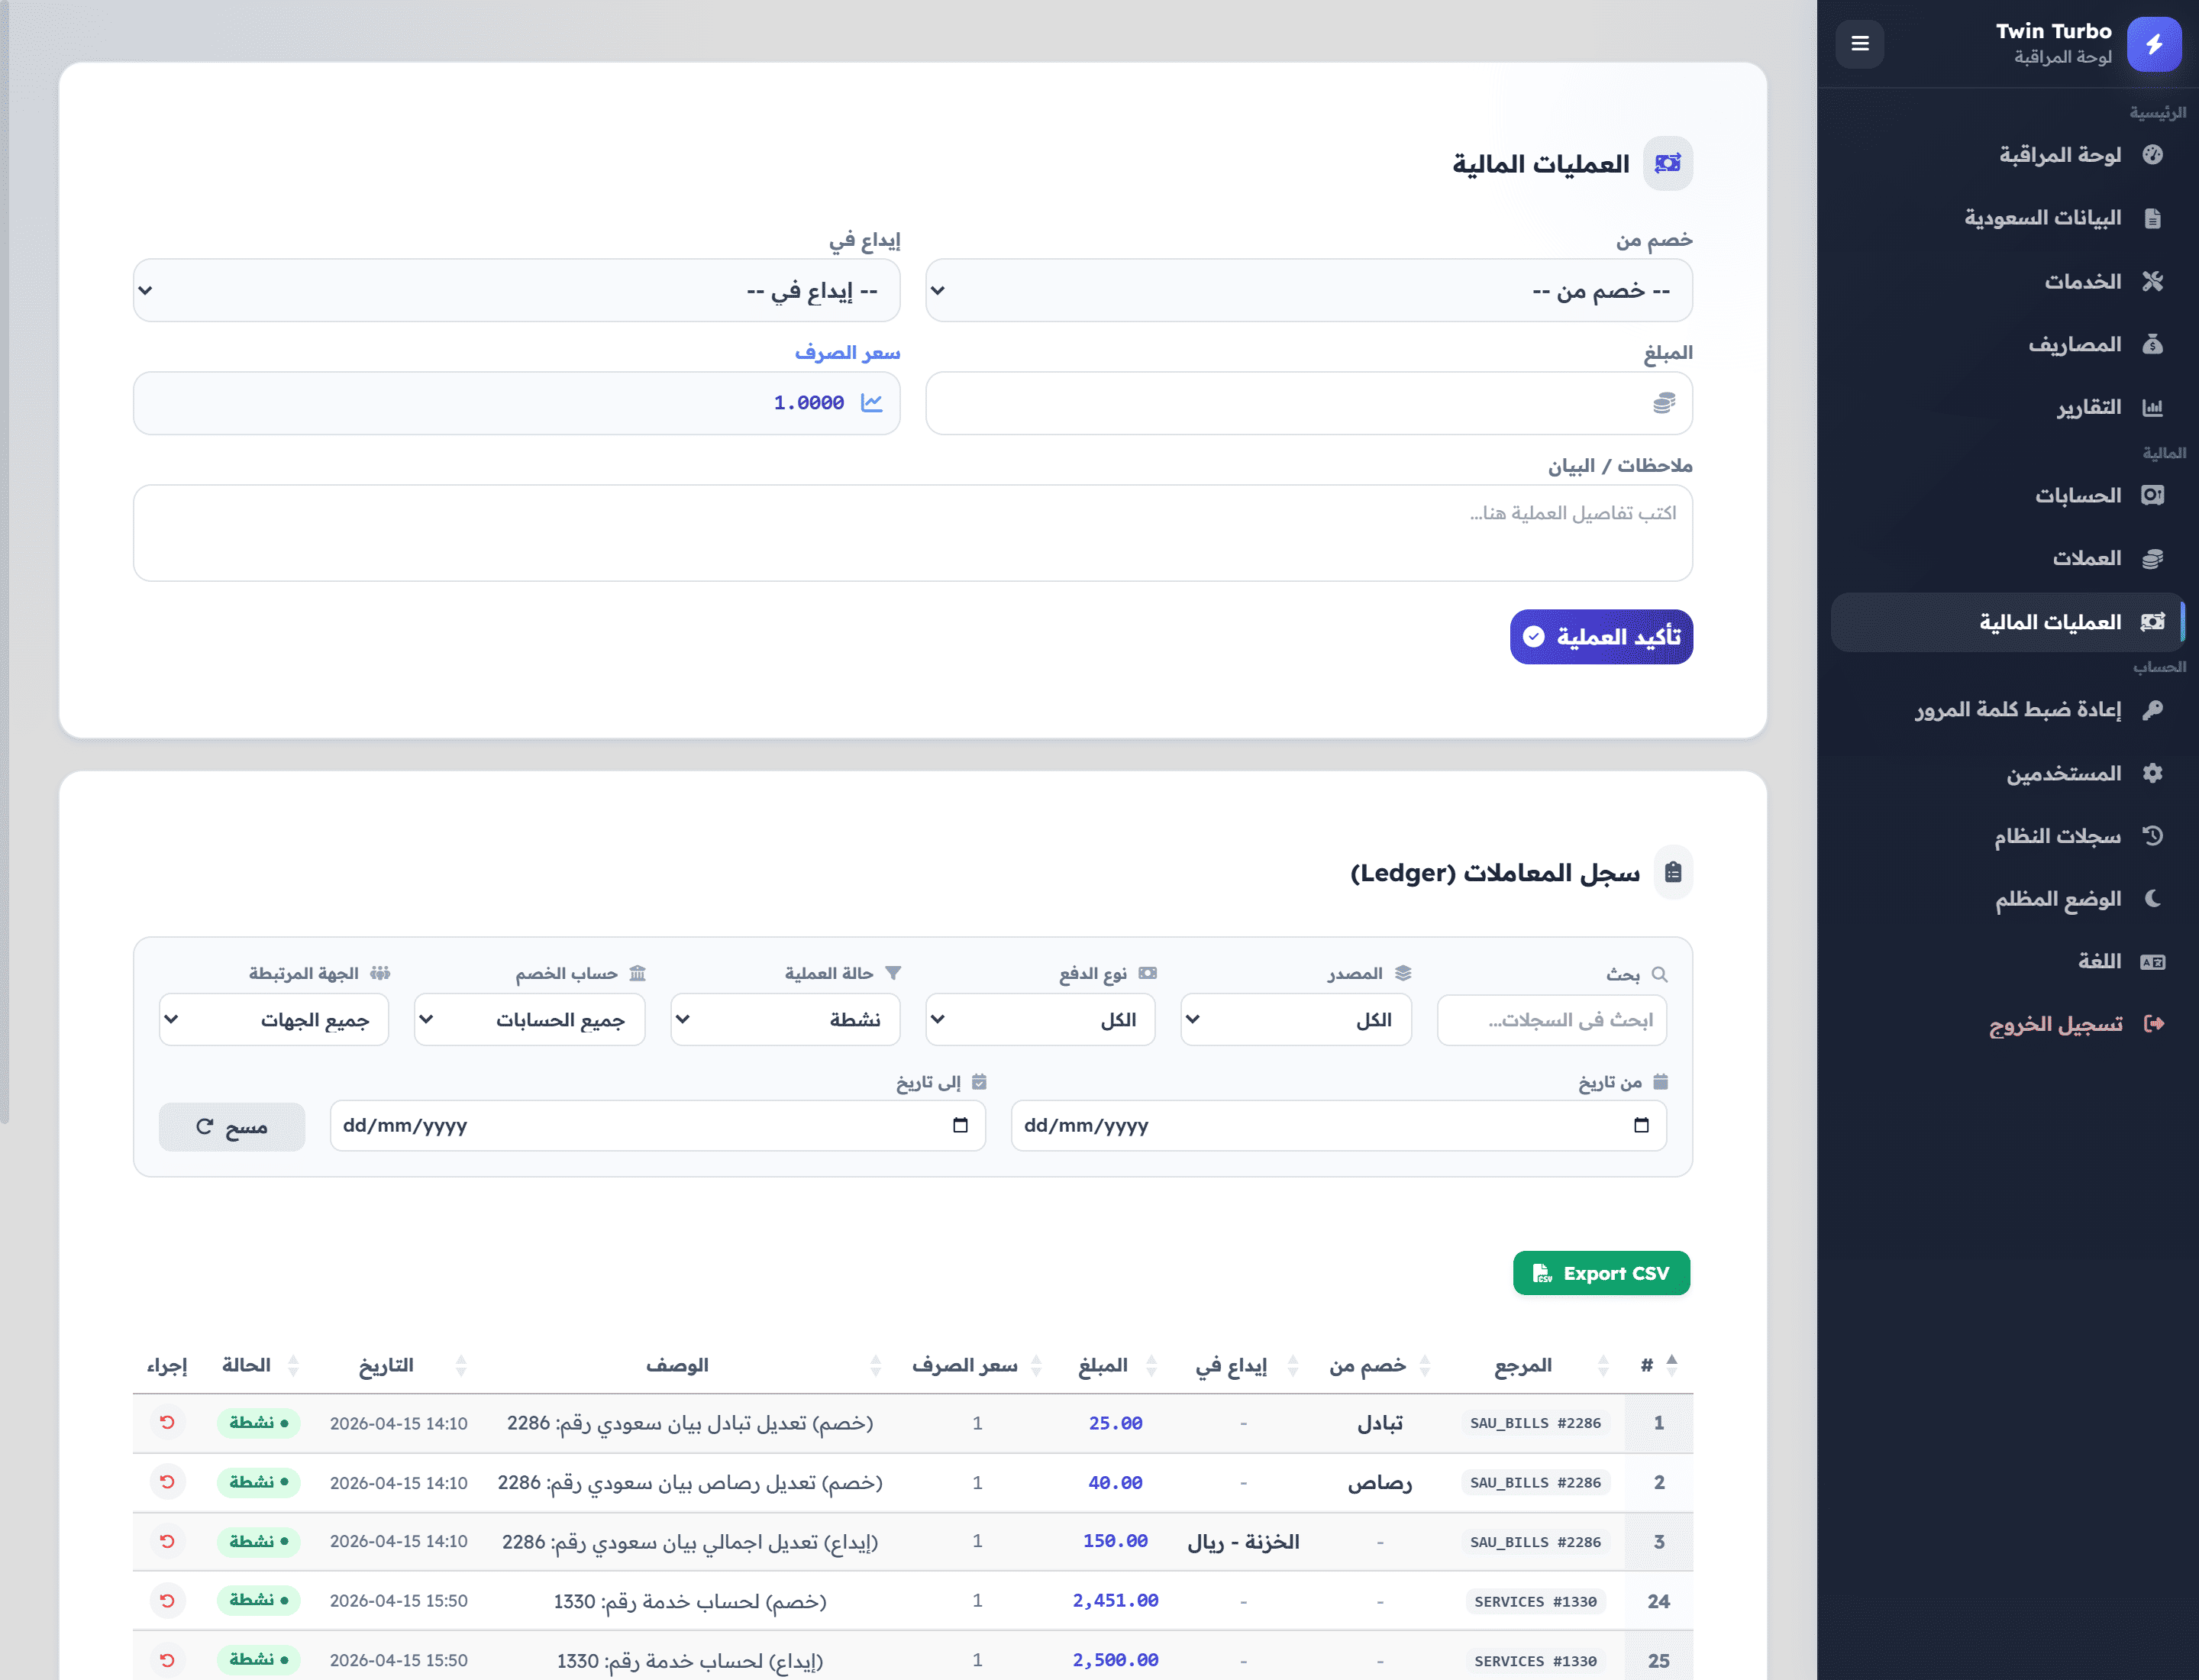The width and height of the screenshot is (2199, 1680).
Task: Reverse the 40.00 رصاص transaction row
Action: [167, 1482]
